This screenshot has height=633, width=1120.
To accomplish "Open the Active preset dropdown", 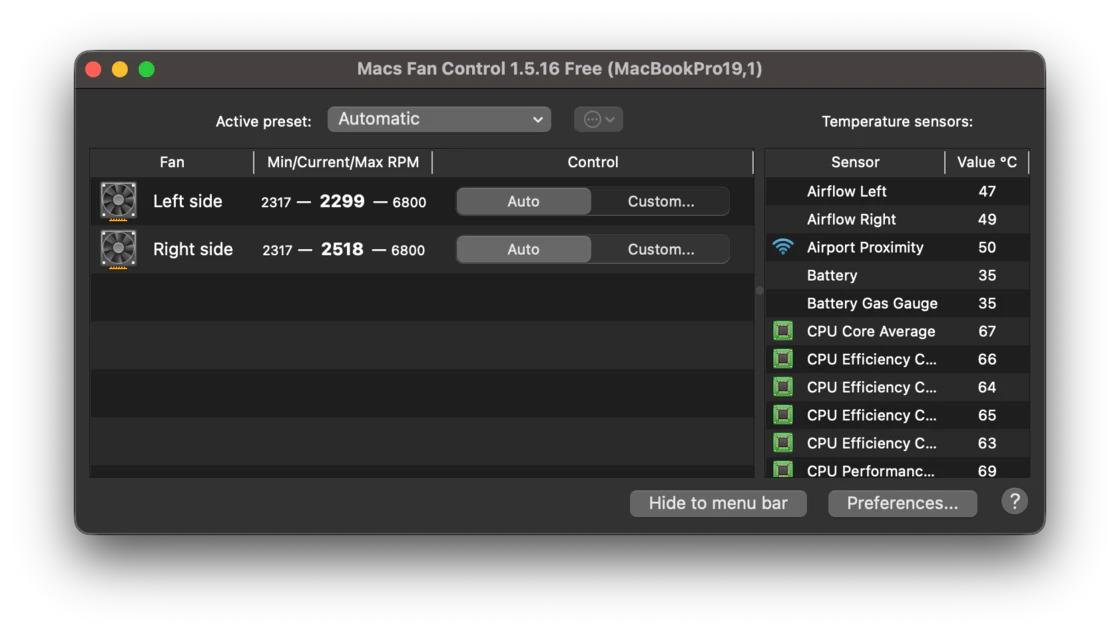I will tap(440, 118).
